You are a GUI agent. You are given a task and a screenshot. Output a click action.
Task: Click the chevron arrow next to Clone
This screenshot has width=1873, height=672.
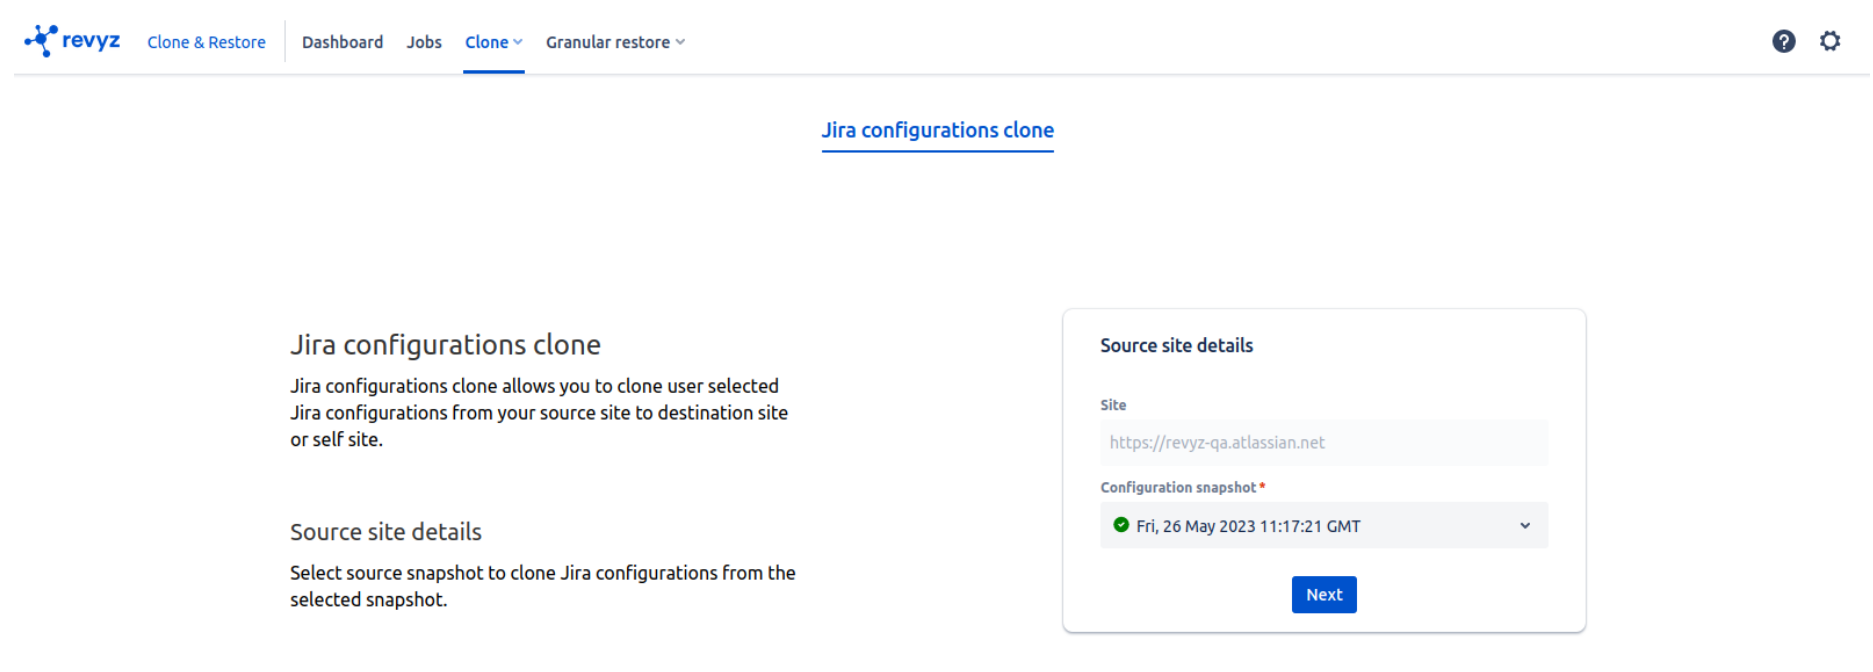coord(518,42)
